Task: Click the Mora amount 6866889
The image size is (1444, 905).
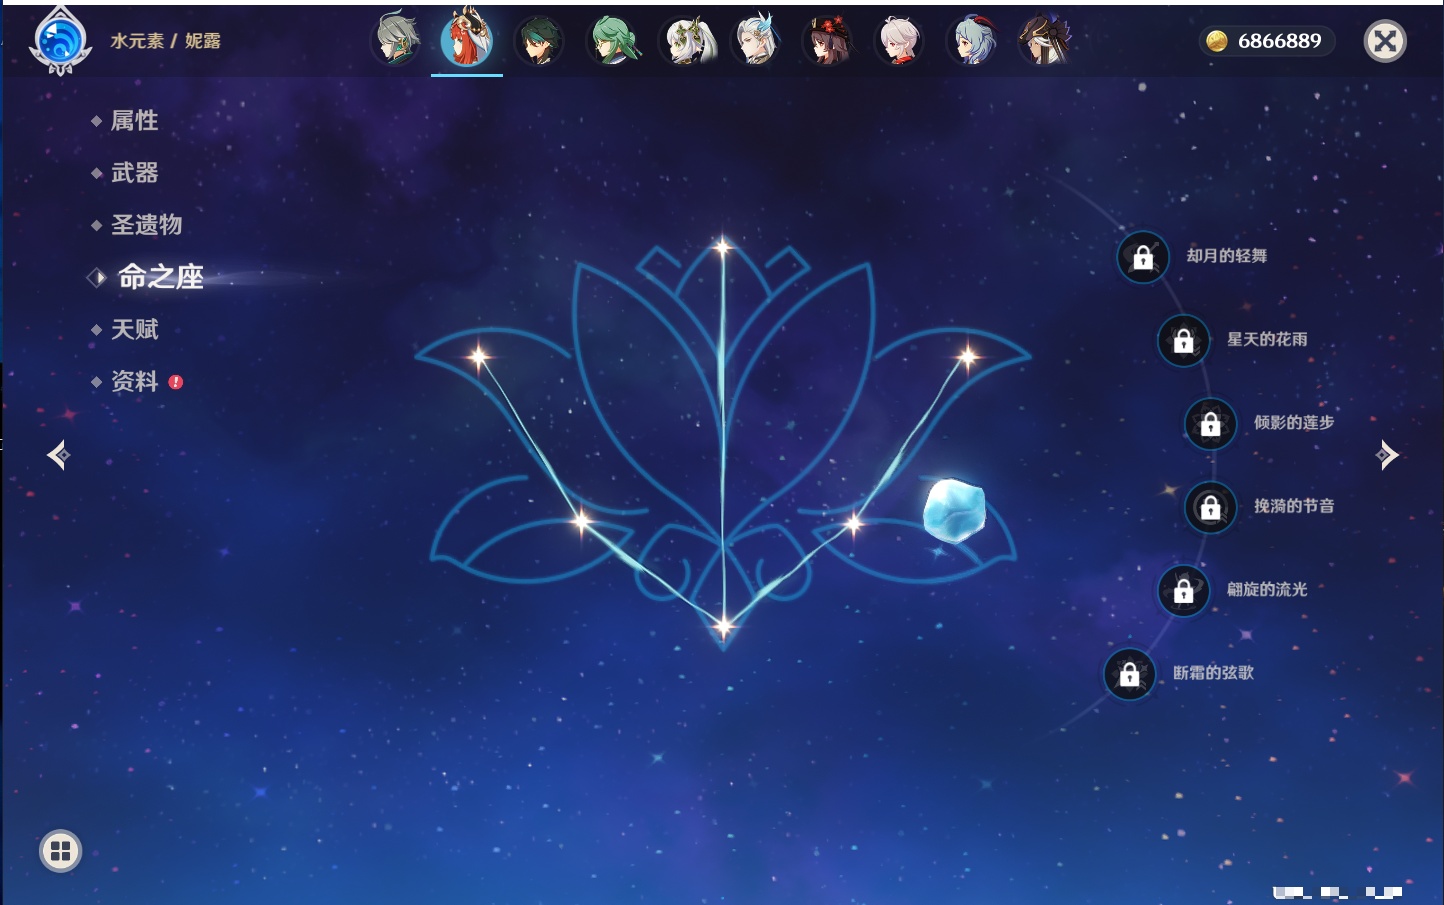Action: (x=1279, y=41)
